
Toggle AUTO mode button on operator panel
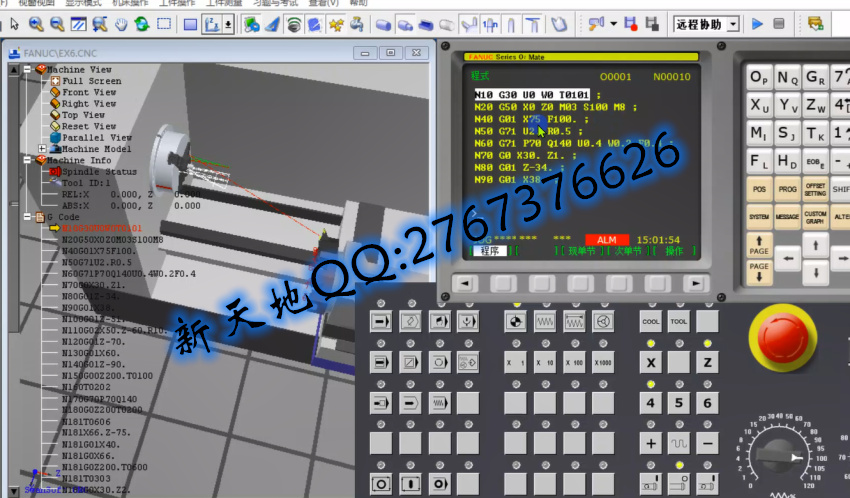[381, 322]
